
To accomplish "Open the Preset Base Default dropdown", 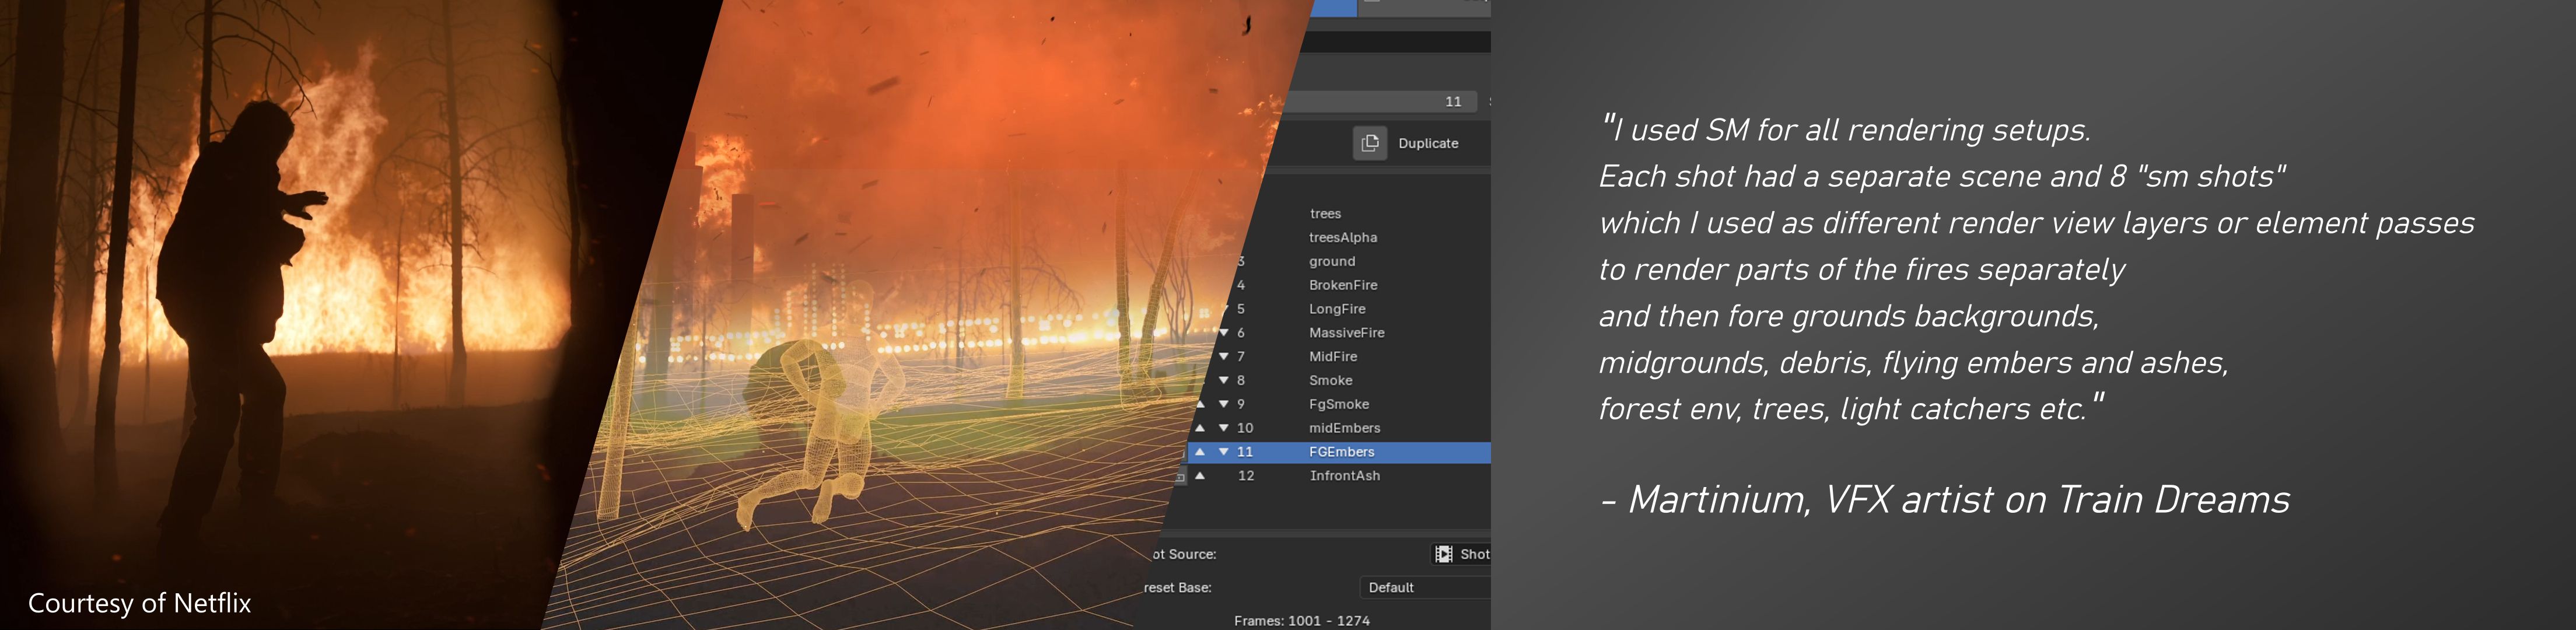I will click(1424, 587).
